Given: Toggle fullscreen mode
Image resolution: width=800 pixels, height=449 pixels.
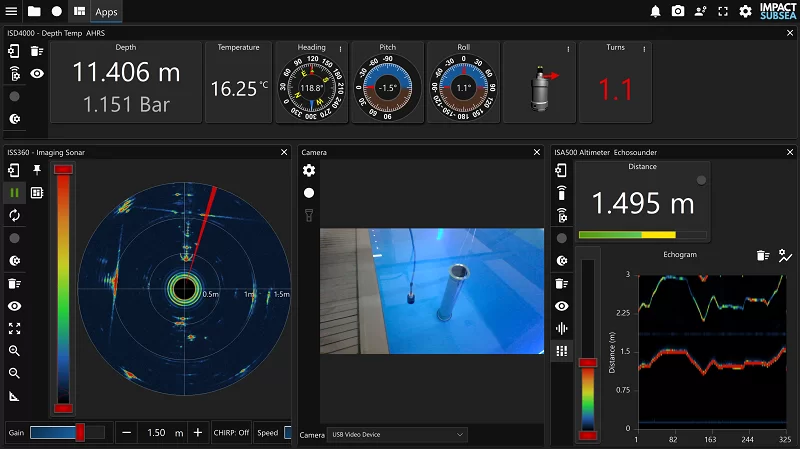Looking at the screenshot, I should tap(723, 11).
